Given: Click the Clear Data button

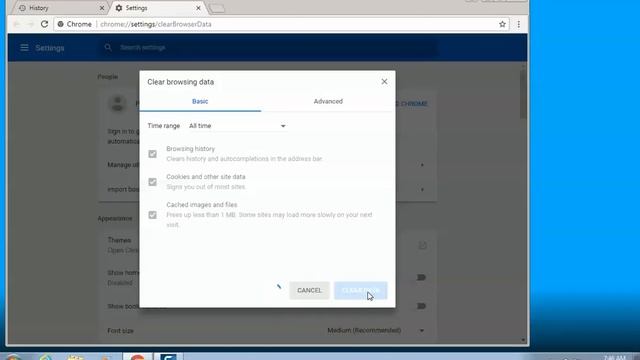Looking at the screenshot, I should (x=360, y=290).
